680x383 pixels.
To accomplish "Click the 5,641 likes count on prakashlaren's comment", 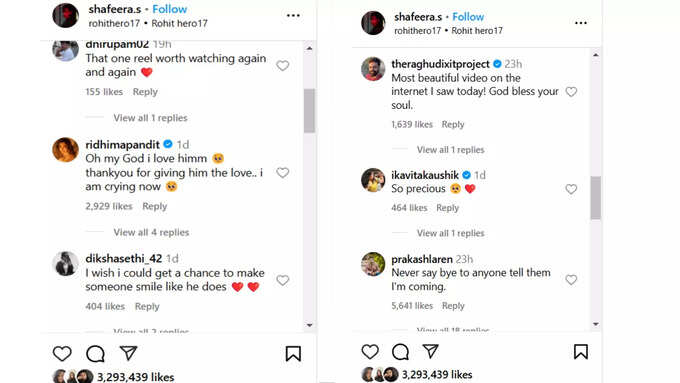I will (x=412, y=305).
